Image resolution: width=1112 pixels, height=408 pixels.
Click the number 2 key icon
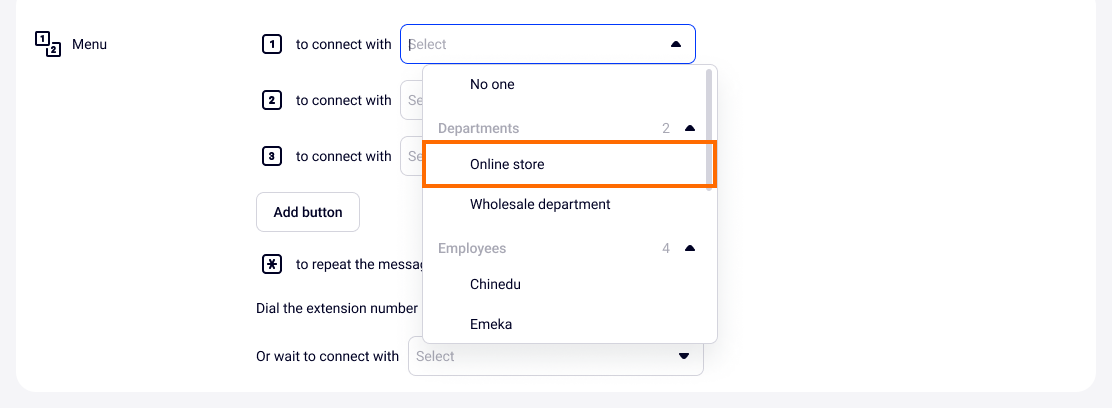(x=271, y=100)
